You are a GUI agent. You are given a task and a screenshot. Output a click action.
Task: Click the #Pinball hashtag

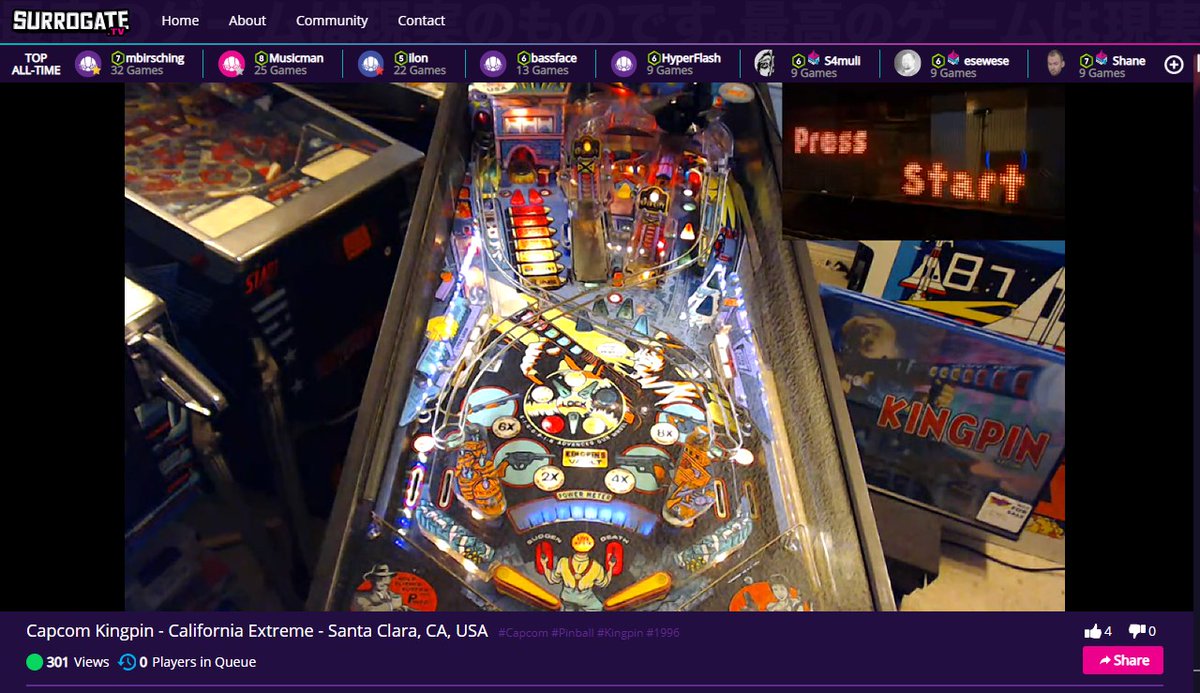[x=571, y=633]
